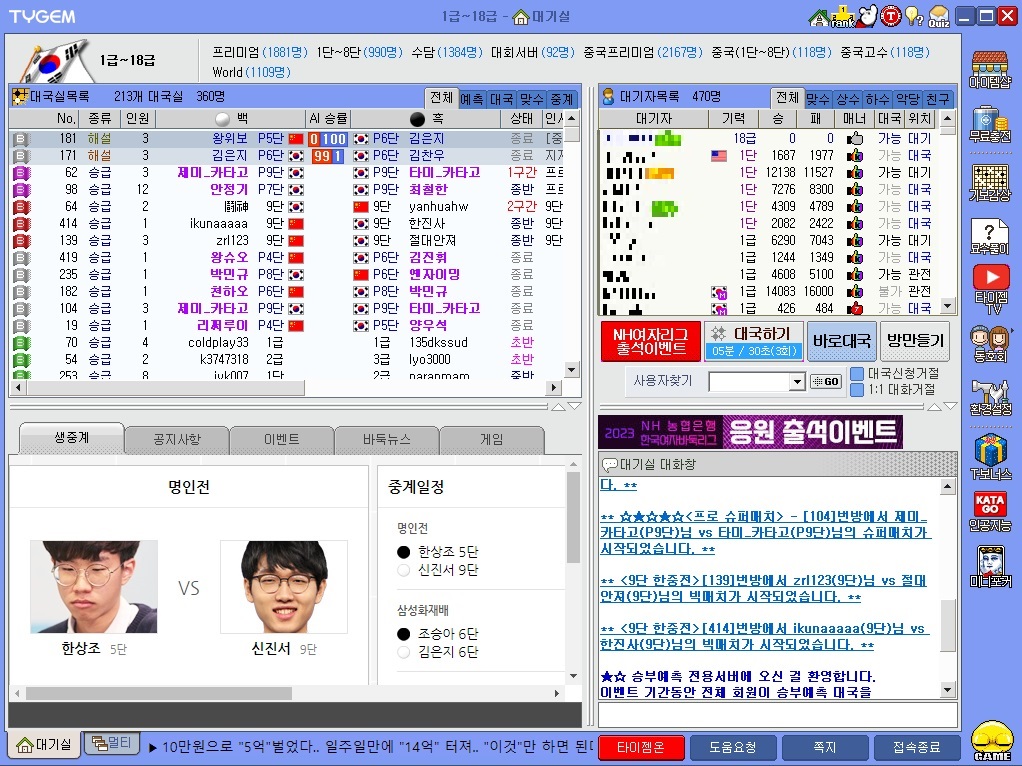
Task: Click the 쪽지 button
Action: [x=825, y=747]
